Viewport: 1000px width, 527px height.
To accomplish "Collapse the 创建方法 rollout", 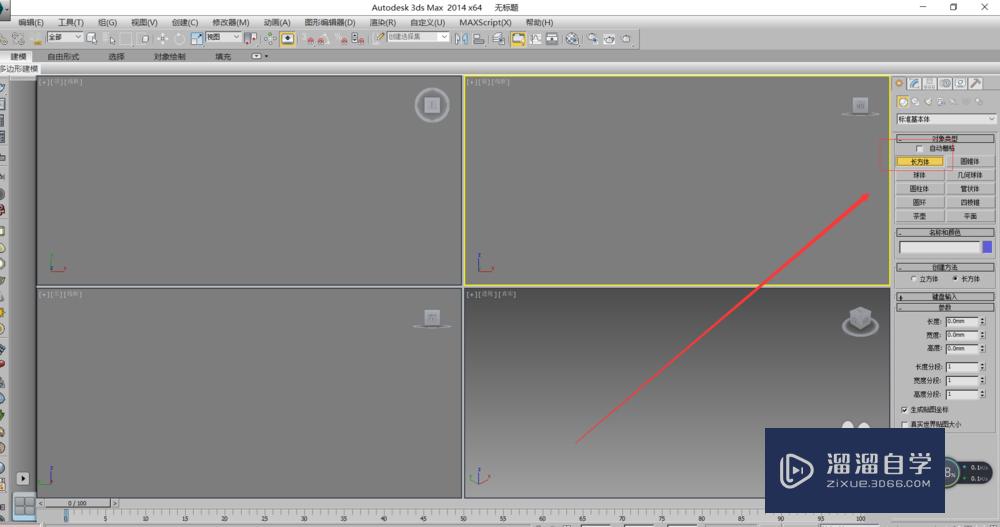I will [945, 267].
